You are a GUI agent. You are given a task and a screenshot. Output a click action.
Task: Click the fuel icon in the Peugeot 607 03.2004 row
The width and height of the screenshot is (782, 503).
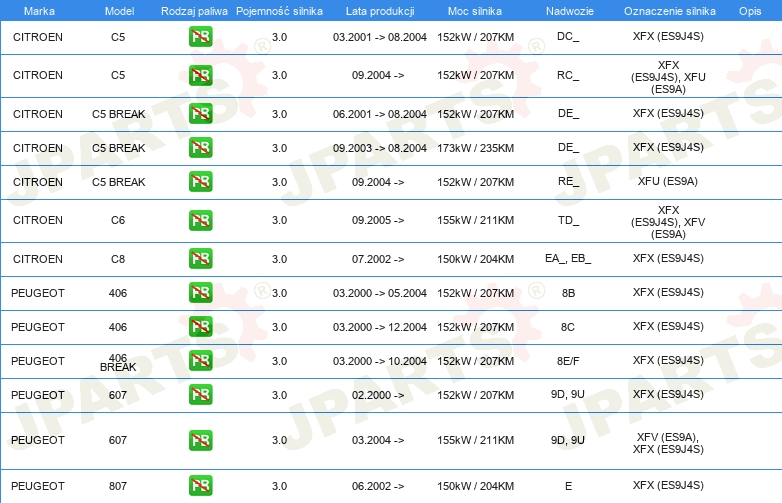pyautogui.click(x=200, y=440)
